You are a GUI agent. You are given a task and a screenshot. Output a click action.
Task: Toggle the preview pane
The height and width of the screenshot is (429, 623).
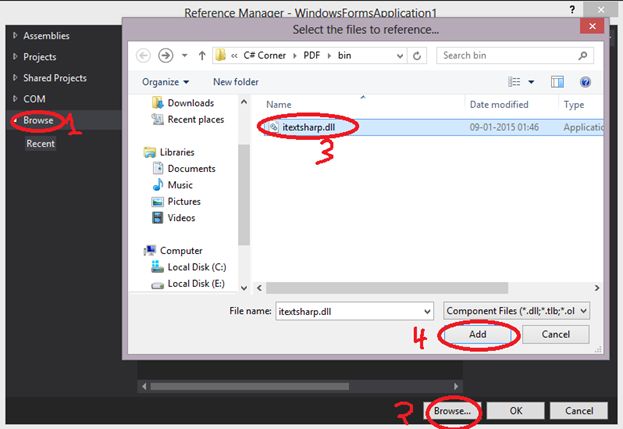(x=557, y=82)
